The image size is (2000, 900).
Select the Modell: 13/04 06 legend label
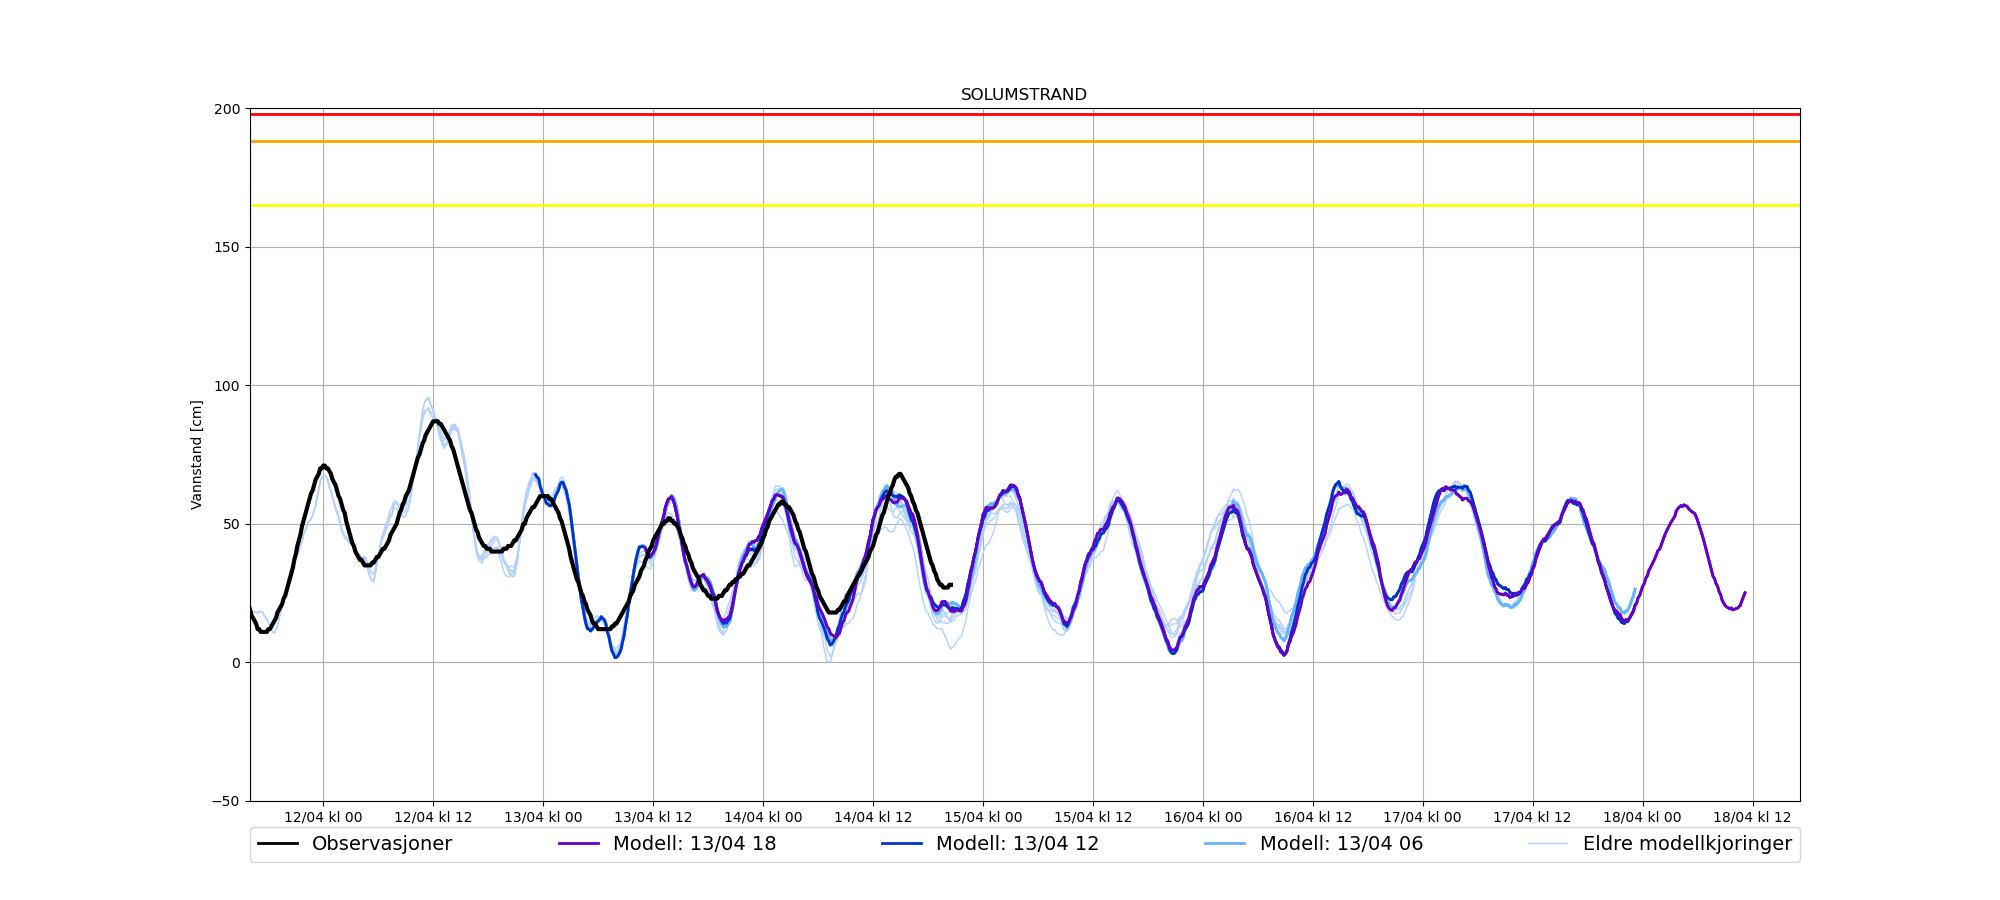[1340, 844]
